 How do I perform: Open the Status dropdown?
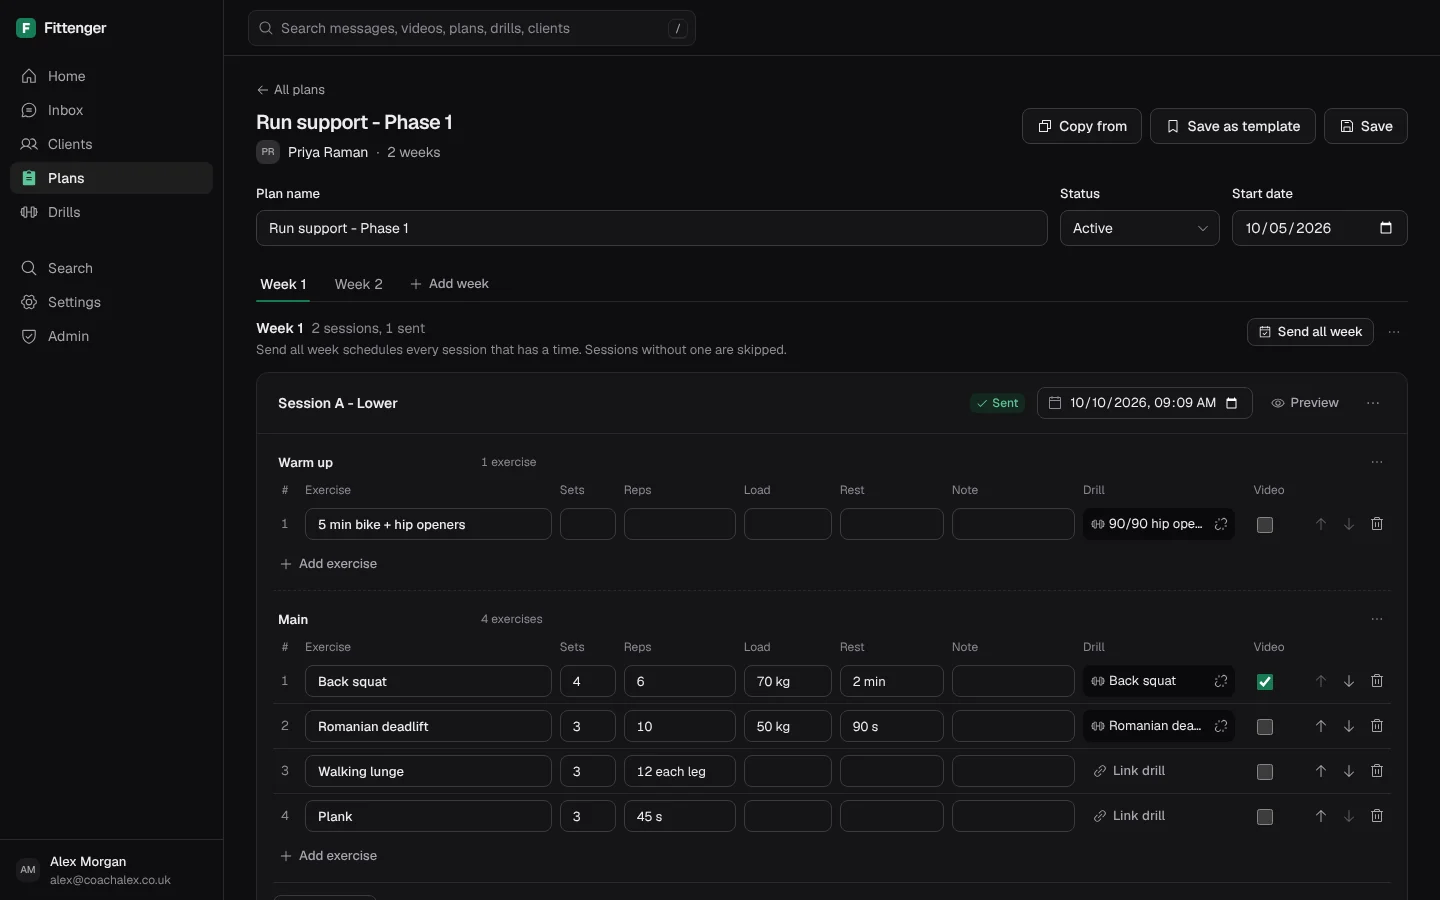[1140, 228]
